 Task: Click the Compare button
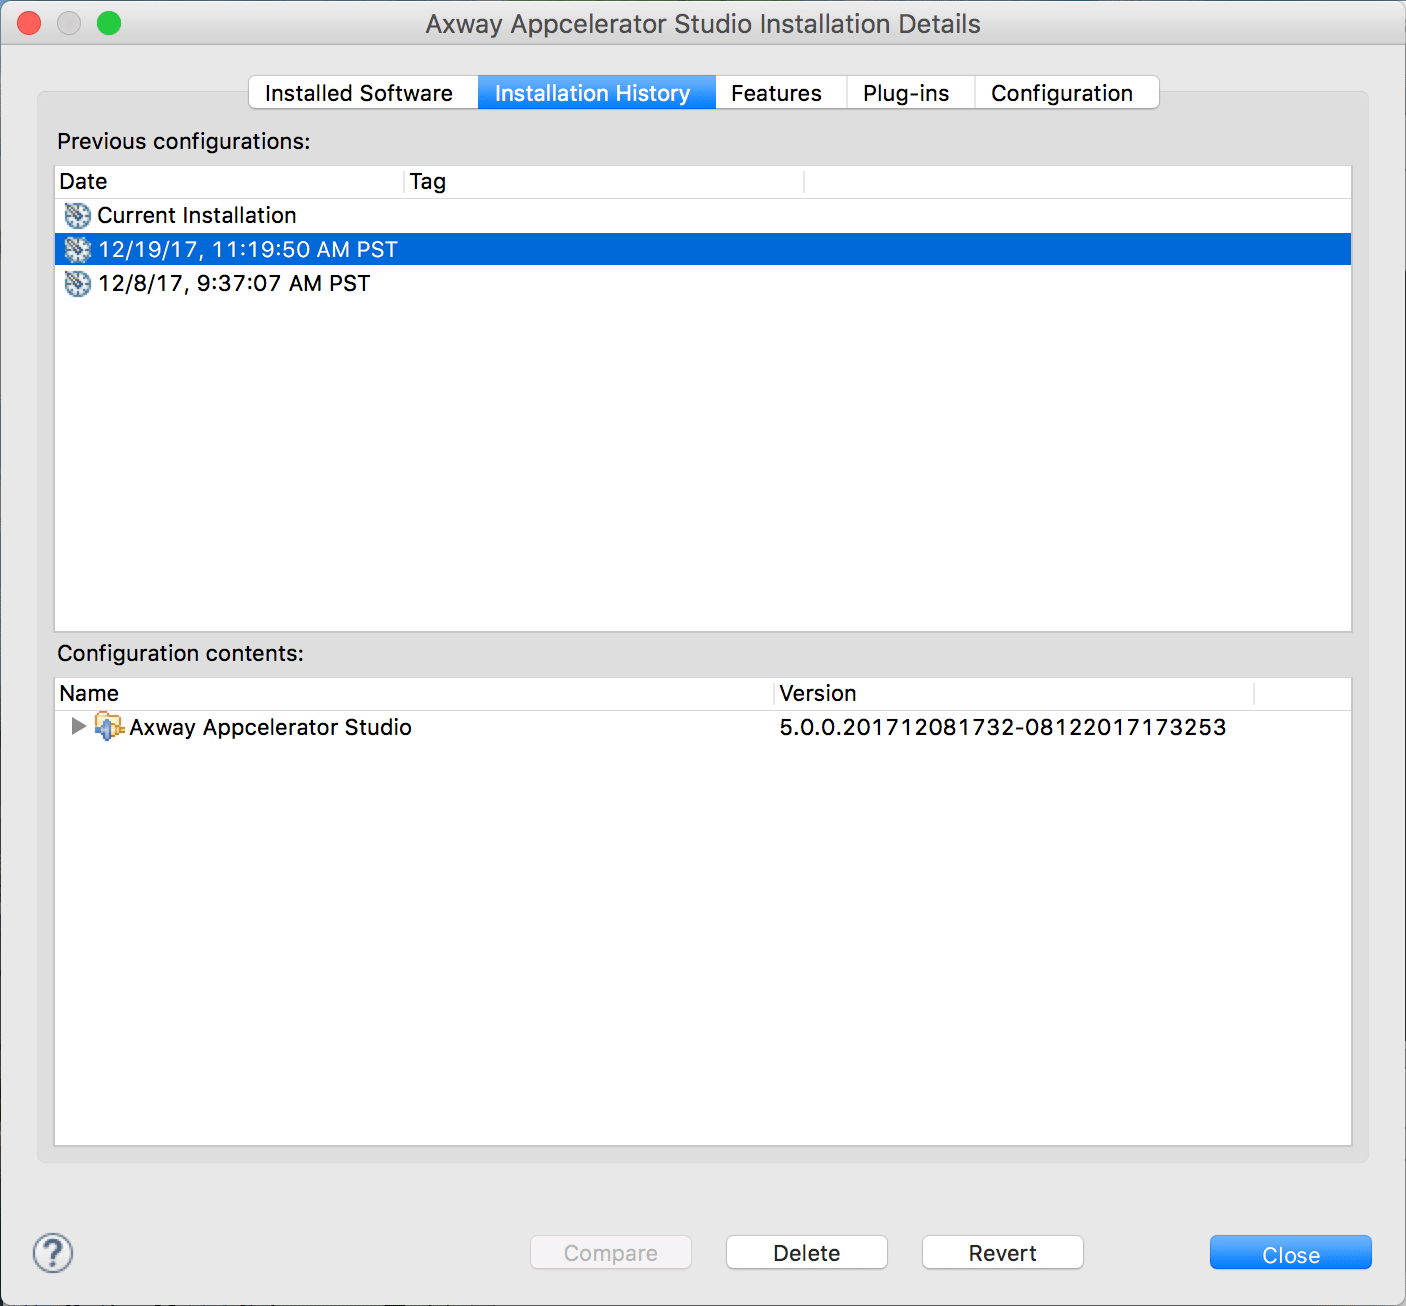pyautogui.click(x=611, y=1253)
